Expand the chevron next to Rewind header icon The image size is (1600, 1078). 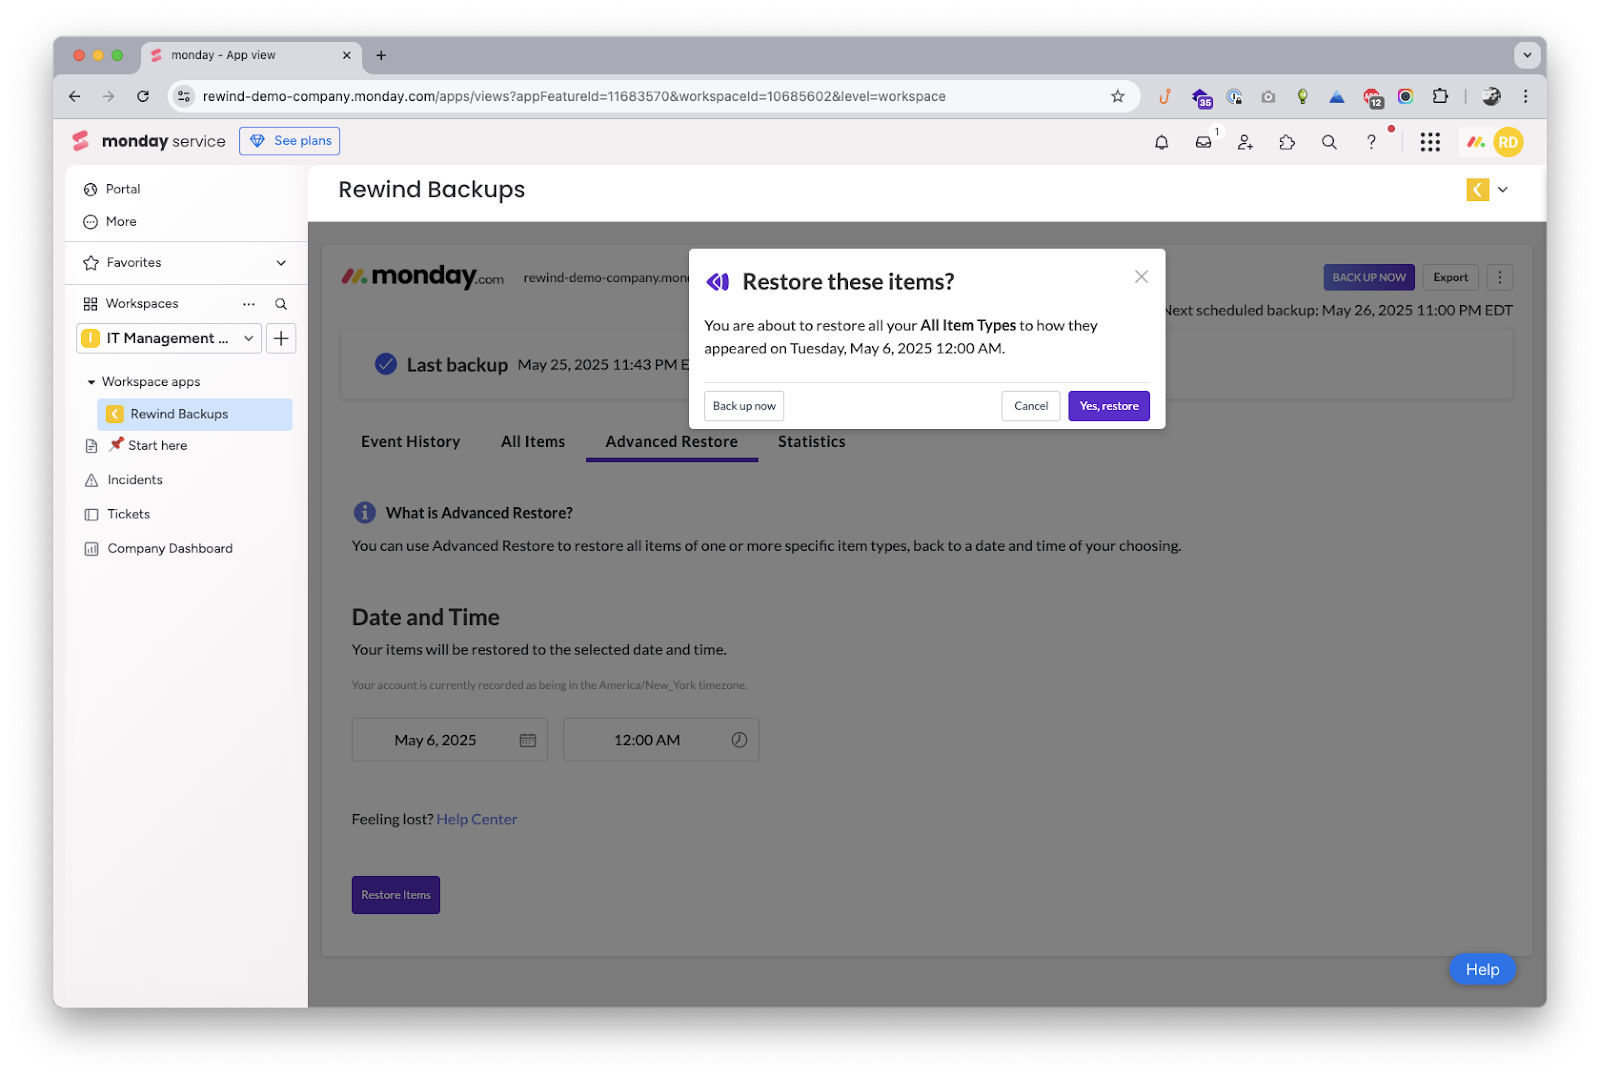1502,189
